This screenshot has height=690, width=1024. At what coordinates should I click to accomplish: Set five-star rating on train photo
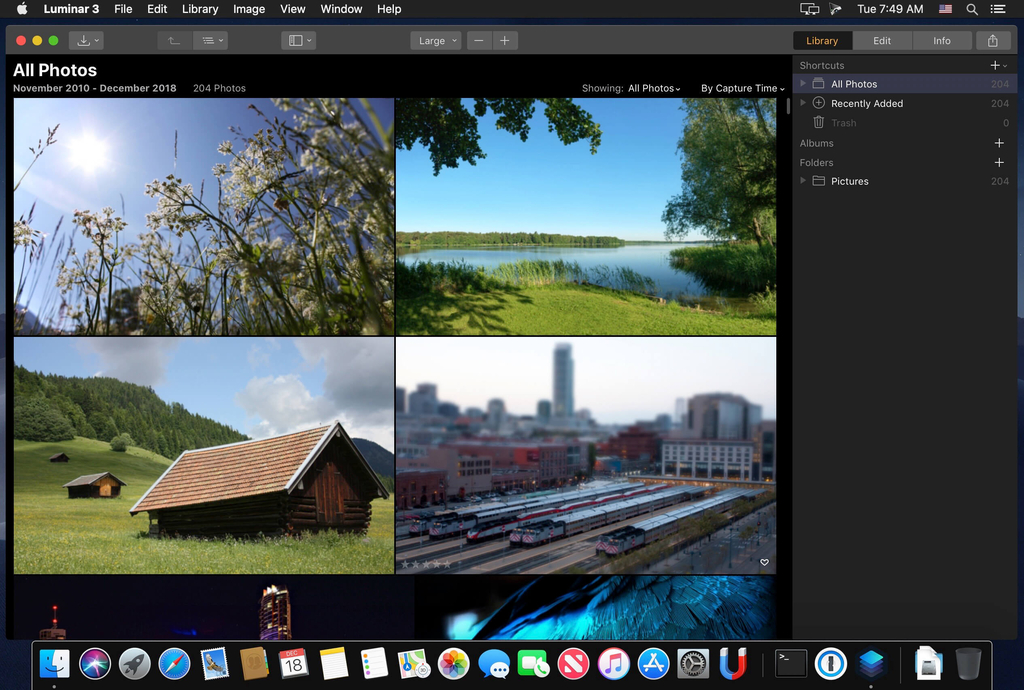[446, 564]
